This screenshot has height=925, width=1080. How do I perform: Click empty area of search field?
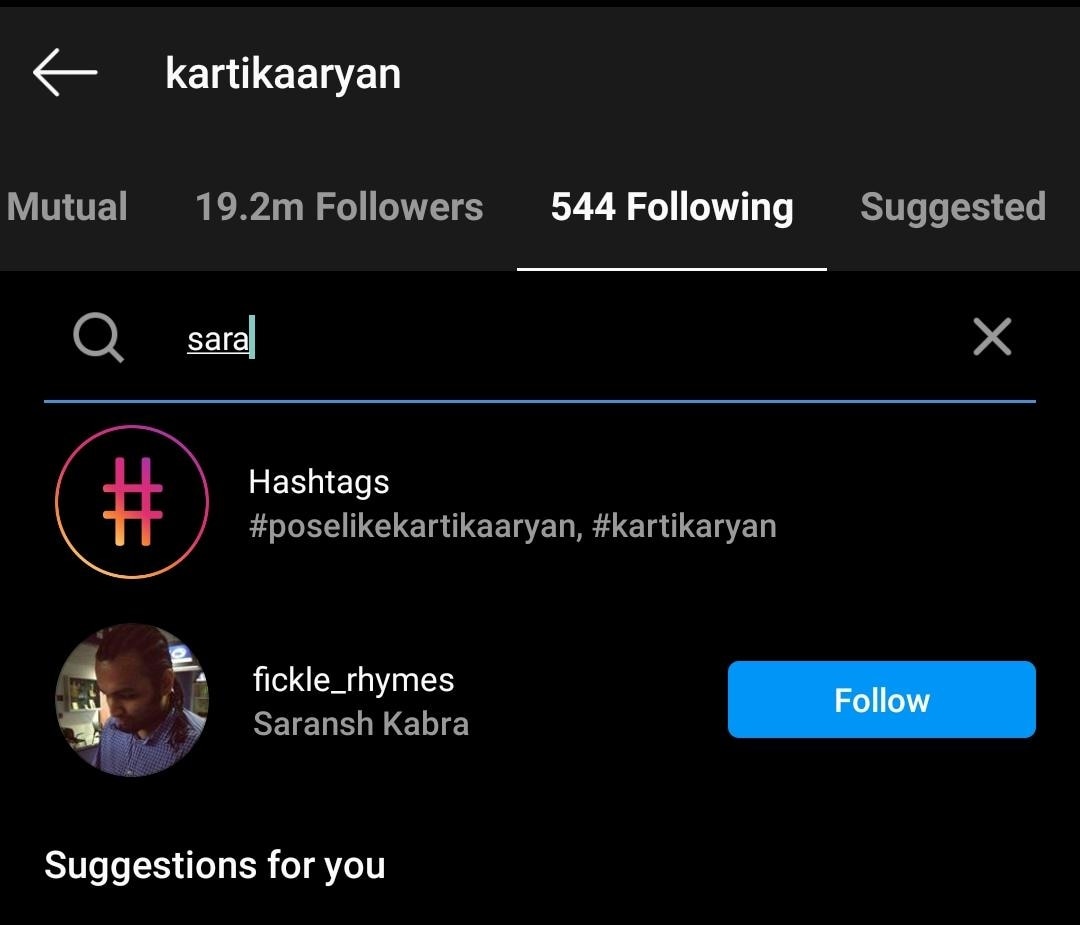[600, 338]
